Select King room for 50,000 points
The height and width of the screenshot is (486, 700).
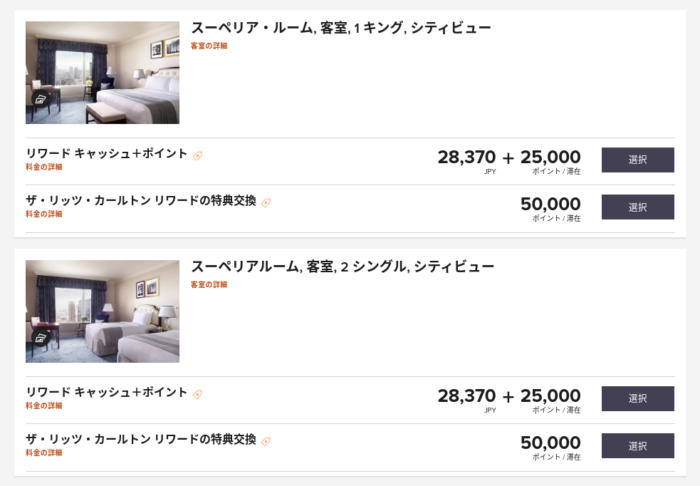638,207
